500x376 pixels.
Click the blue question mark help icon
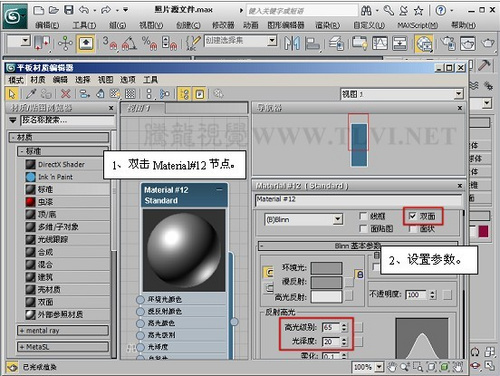pyautogui.click(x=440, y=11)
